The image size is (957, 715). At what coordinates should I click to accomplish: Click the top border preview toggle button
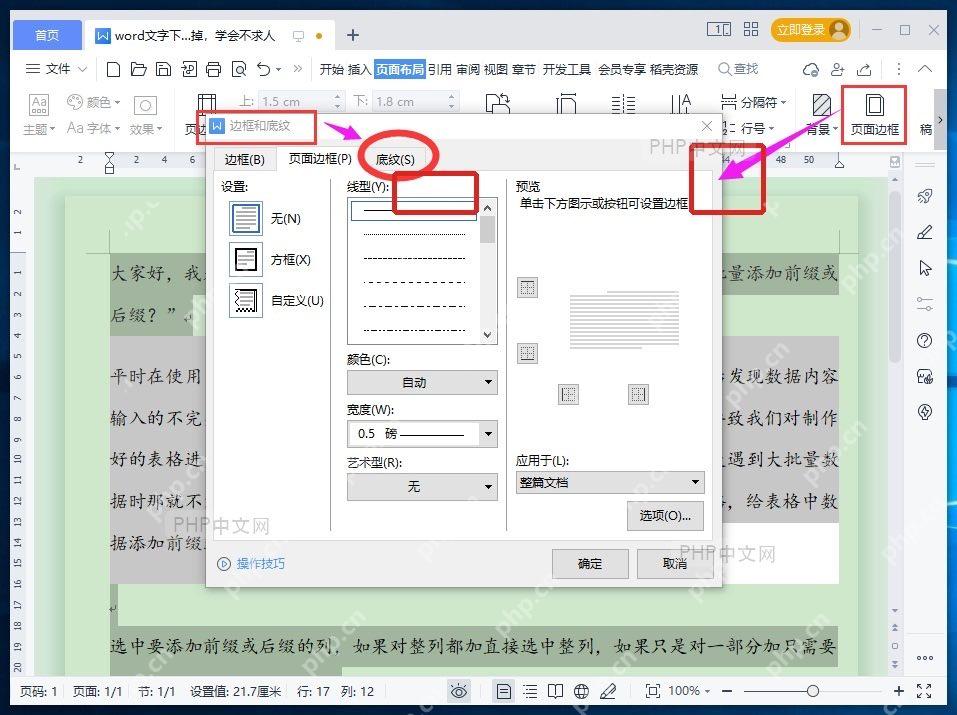(527, 288)
